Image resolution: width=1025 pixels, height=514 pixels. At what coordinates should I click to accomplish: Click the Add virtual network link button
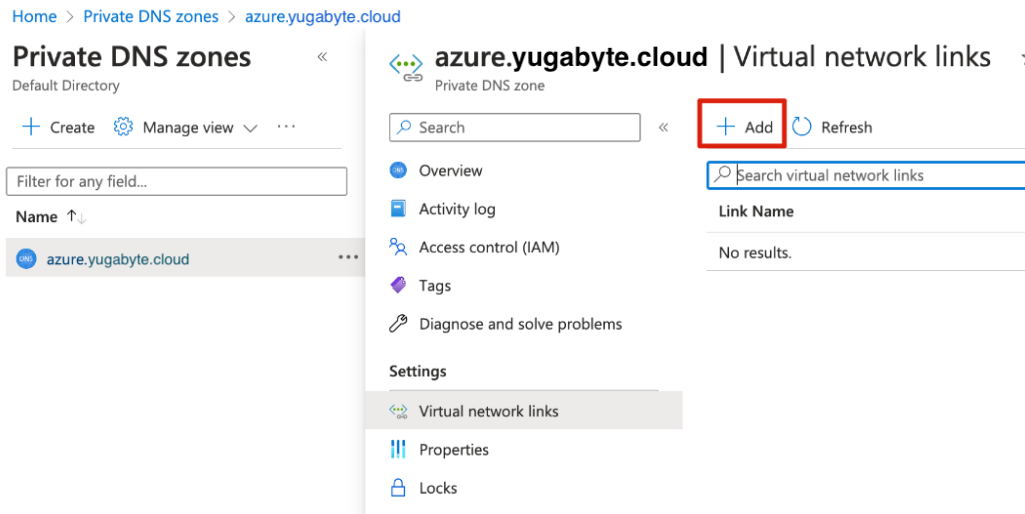745,127
